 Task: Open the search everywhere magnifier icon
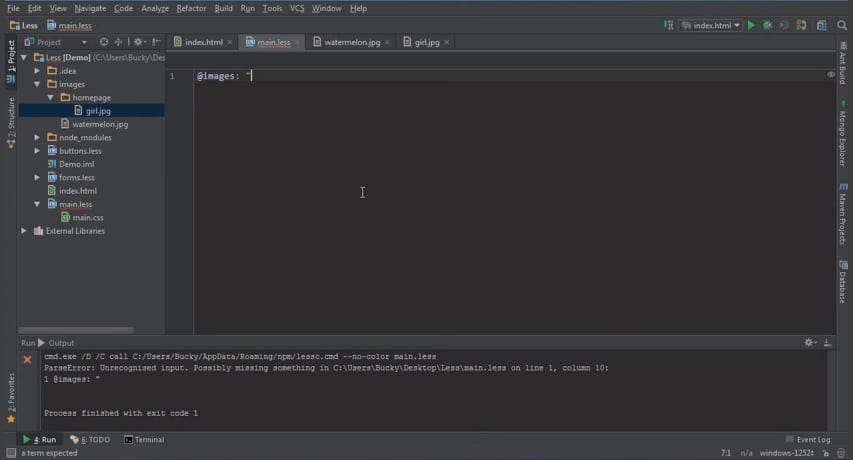[x=842, y=25]
